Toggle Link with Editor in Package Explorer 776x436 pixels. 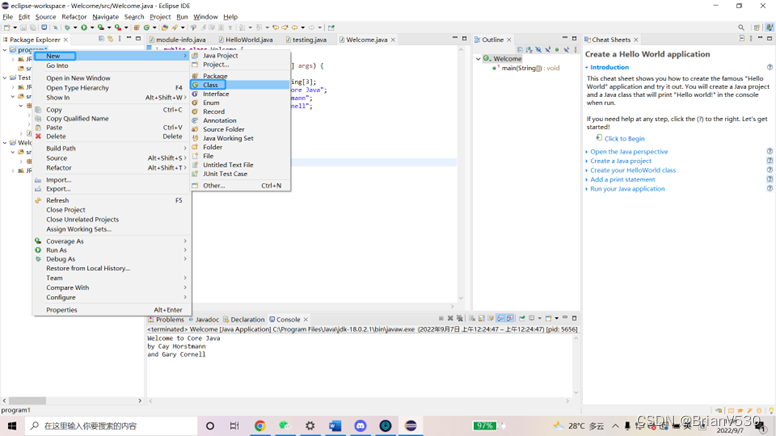click(x=110, y=39)
